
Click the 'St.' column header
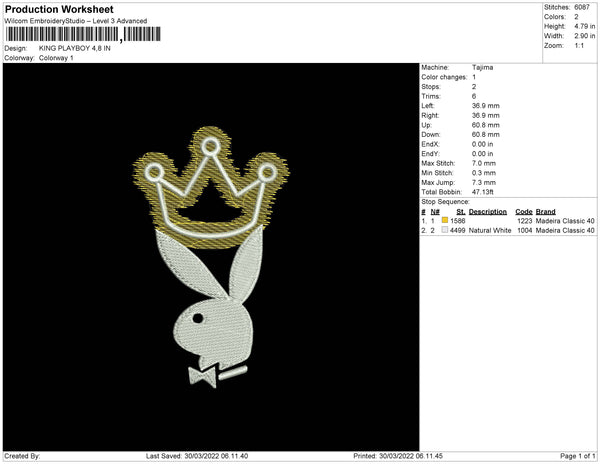460,212
